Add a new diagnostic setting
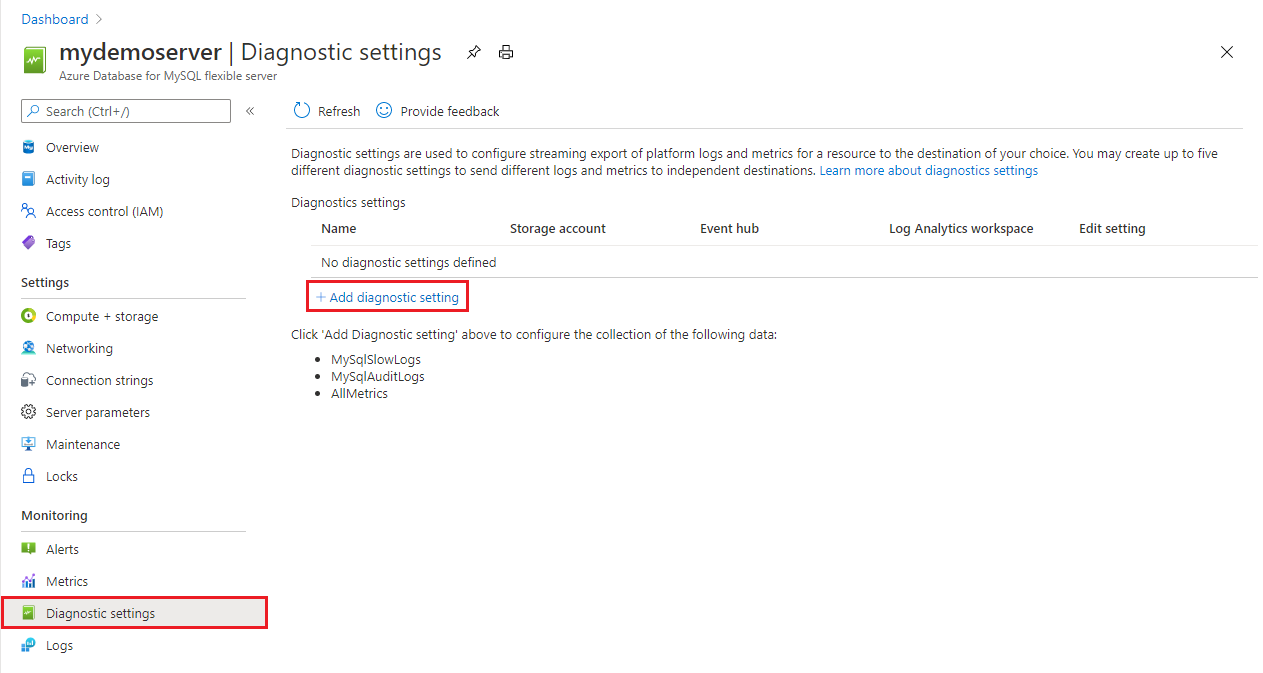This screenshot has width=1263, height=673. (388, 297)
